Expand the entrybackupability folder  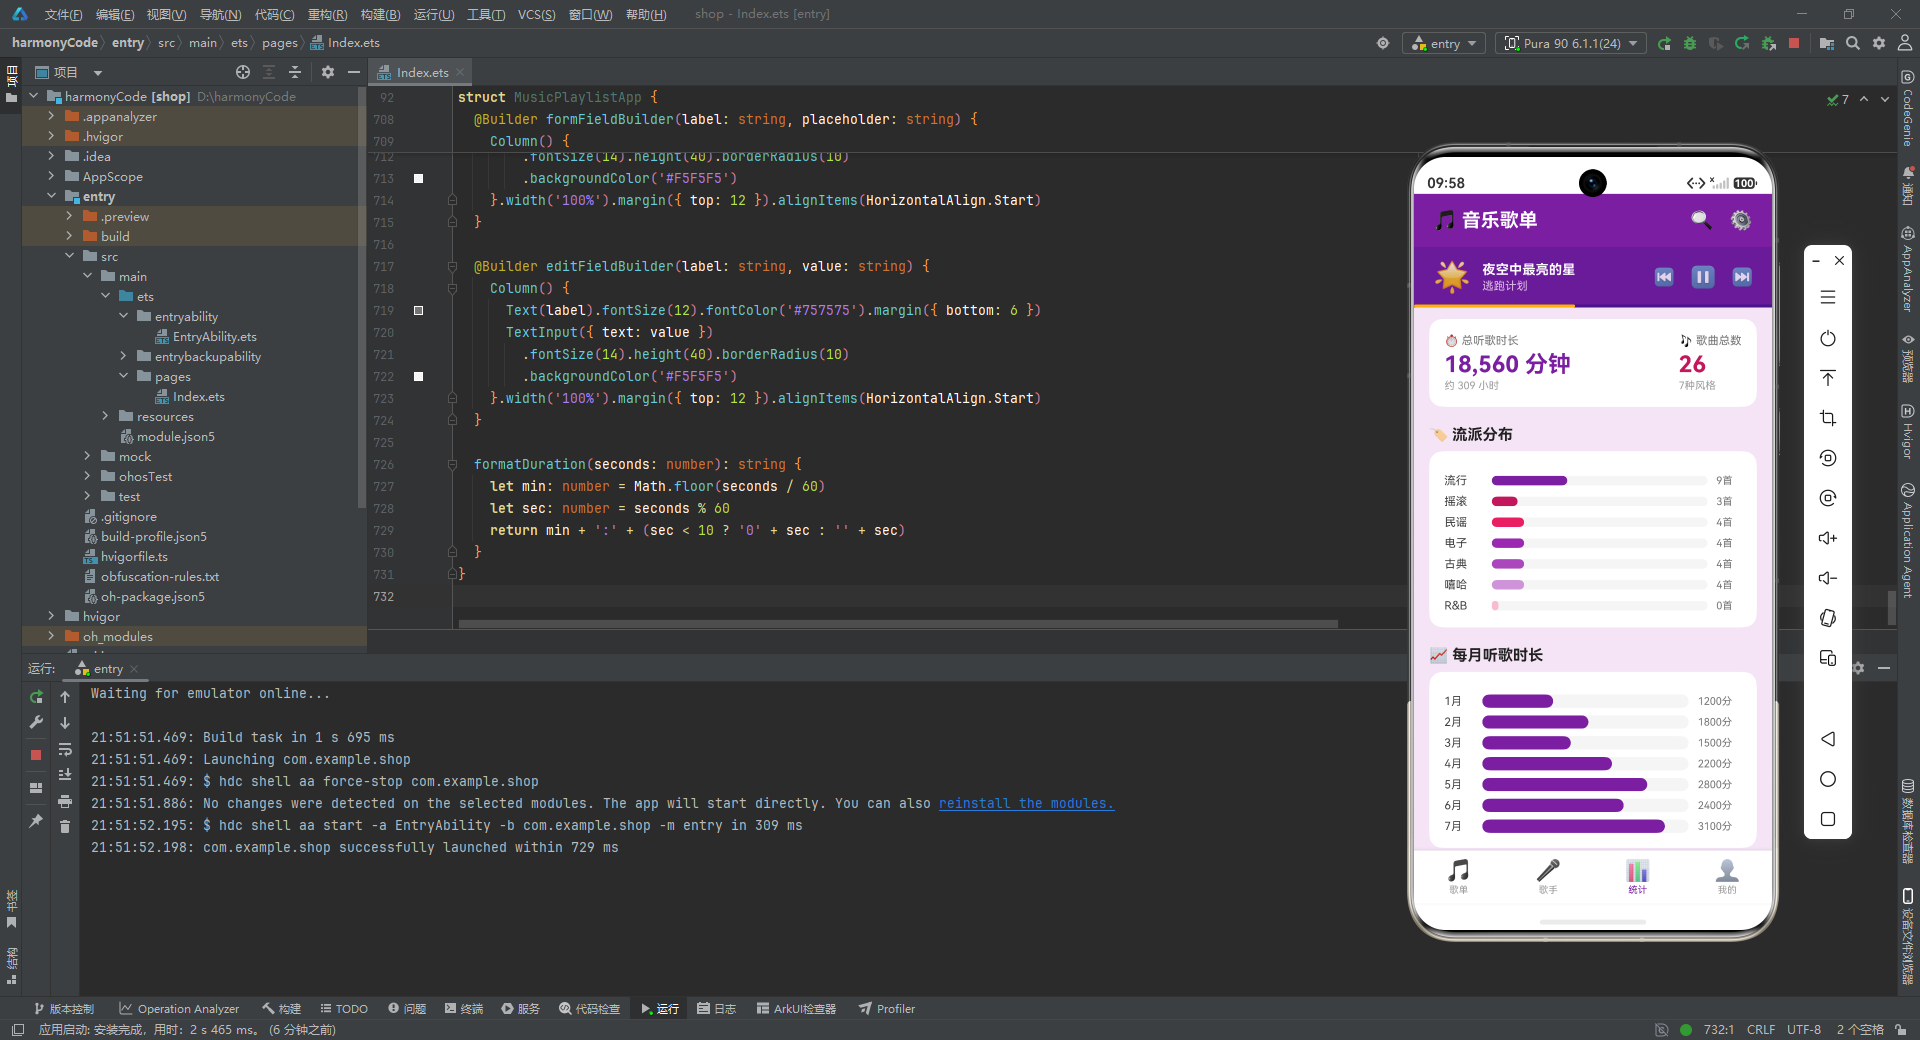pos(123,357)
